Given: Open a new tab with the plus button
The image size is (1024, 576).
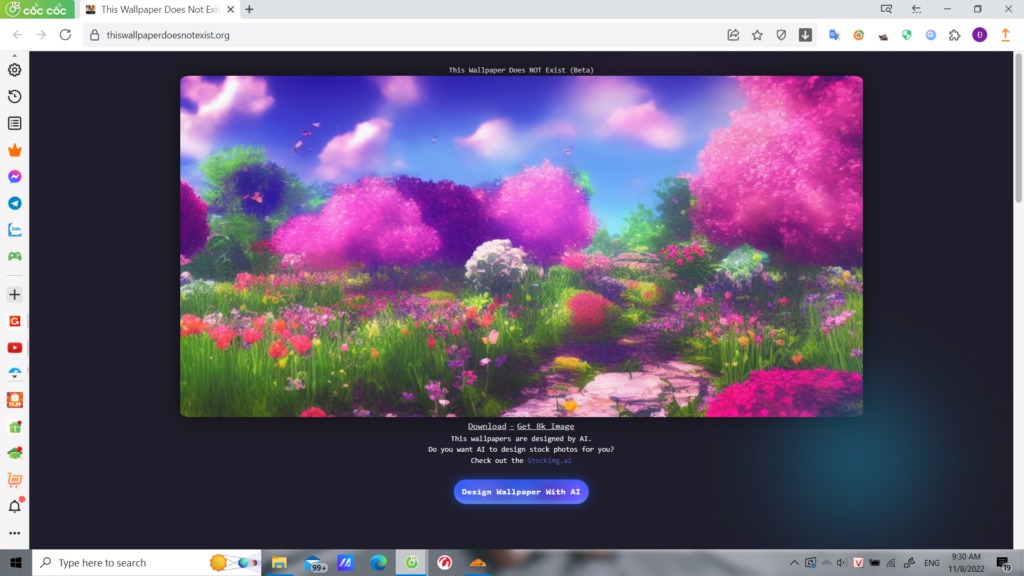Looking at the screenshot, I should click(x=247, y=10).
